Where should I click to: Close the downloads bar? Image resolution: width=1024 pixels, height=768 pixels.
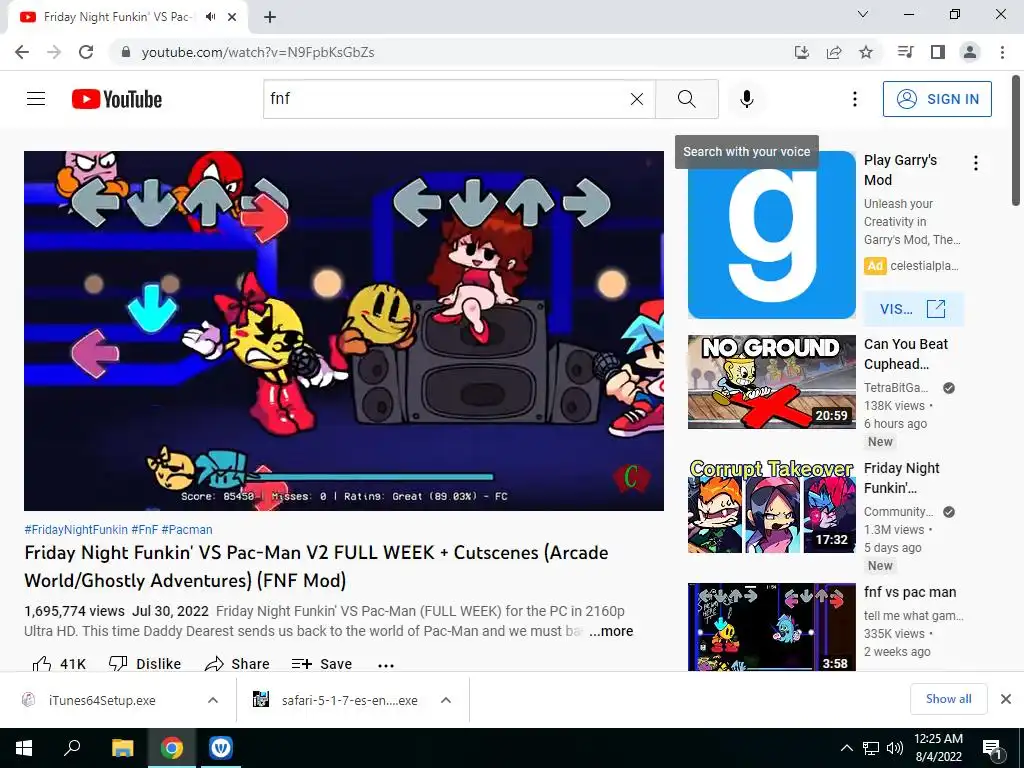(x=1006, y=699)
